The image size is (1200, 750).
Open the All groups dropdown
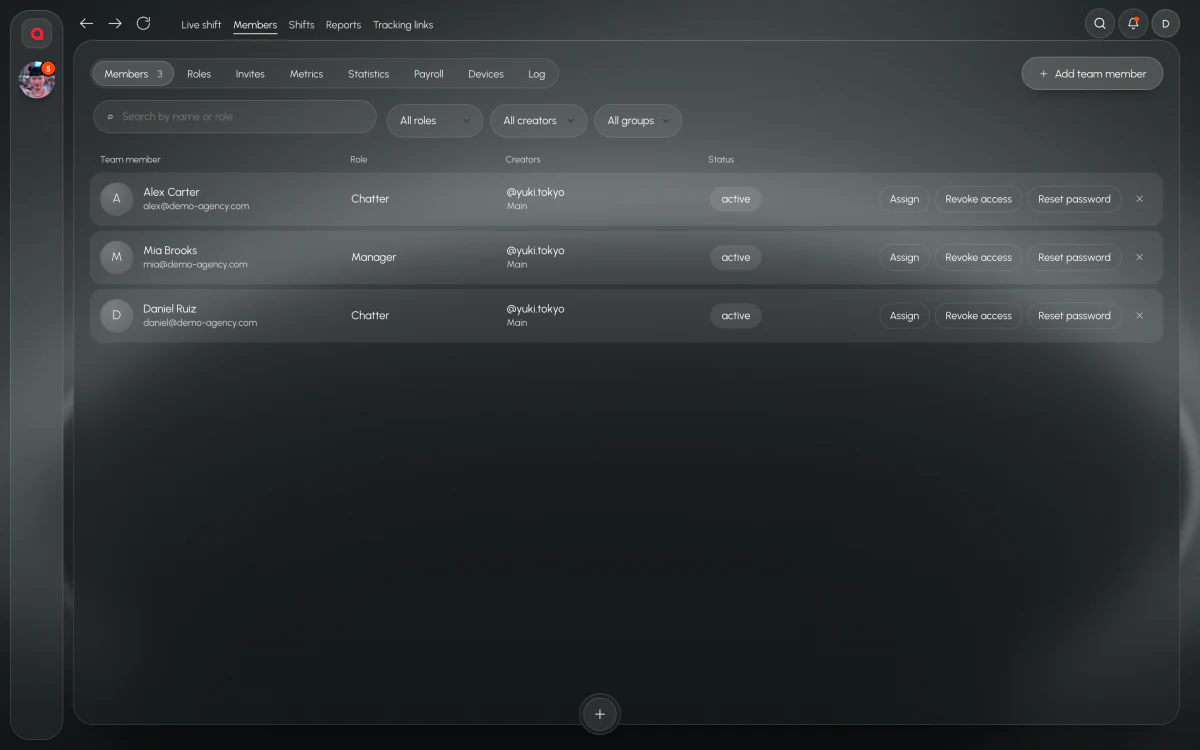[x=638, y=121]
